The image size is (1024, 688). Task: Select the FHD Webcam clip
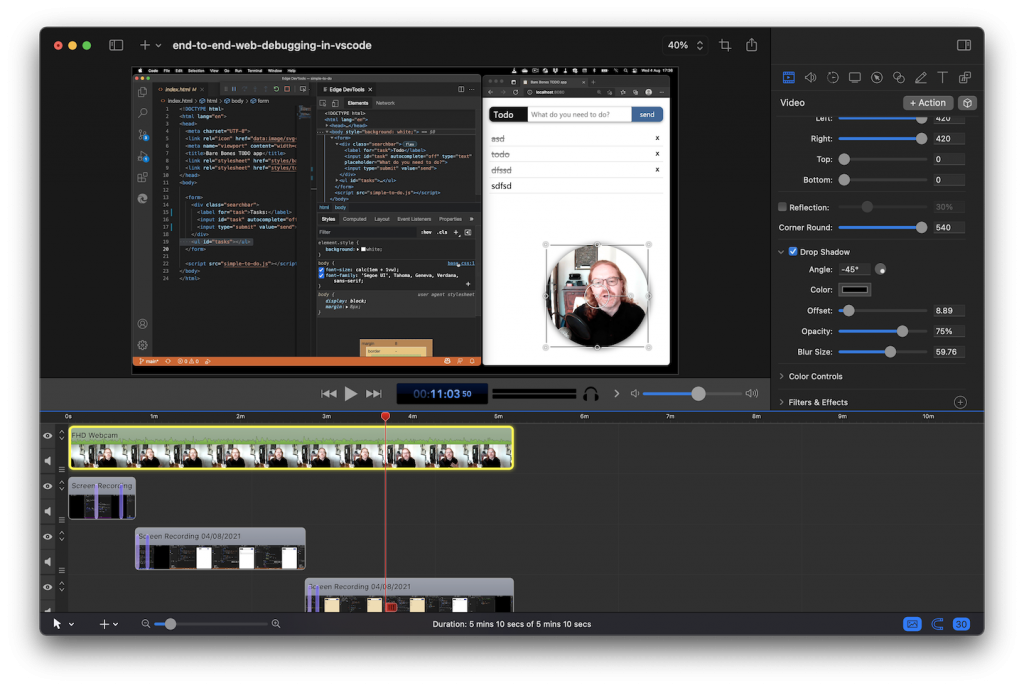(291, 448)
